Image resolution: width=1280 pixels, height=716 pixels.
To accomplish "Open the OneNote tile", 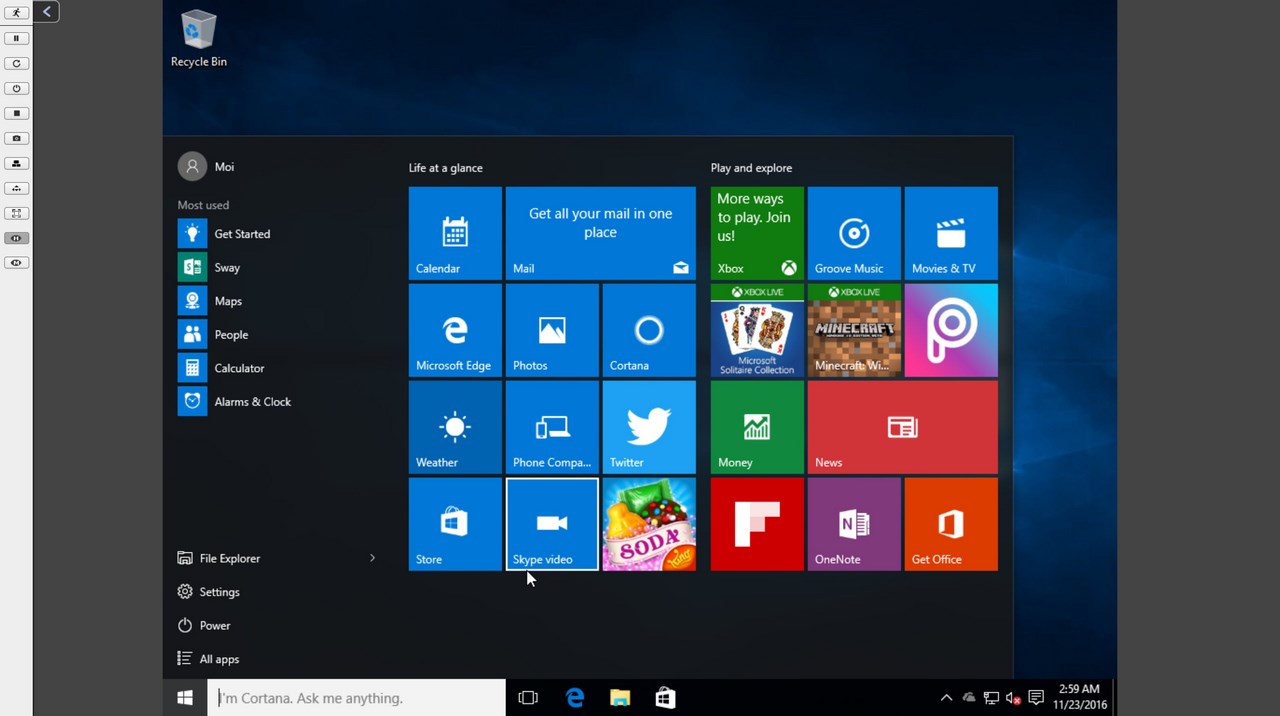I will pyautogui.click(x=854, y=524).
